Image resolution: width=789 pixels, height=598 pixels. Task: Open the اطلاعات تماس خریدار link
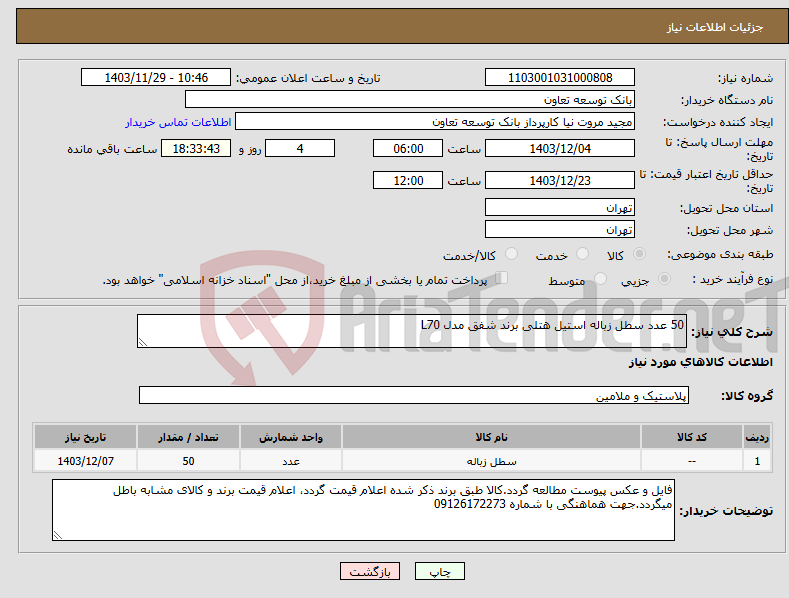[x=178, y=122]
